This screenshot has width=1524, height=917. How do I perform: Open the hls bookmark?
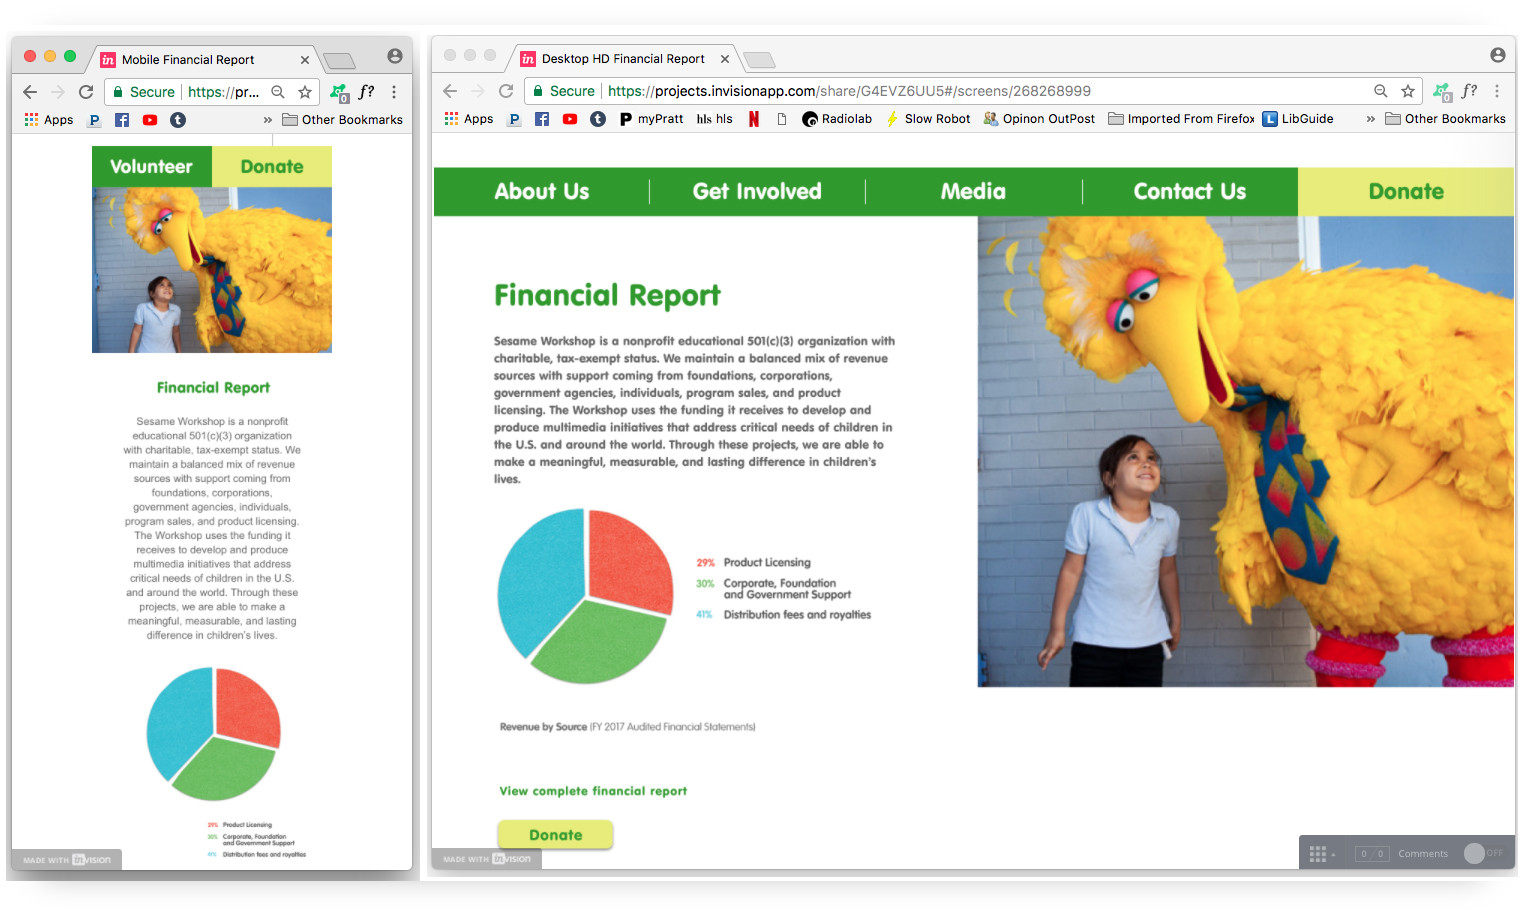(715, 119)
